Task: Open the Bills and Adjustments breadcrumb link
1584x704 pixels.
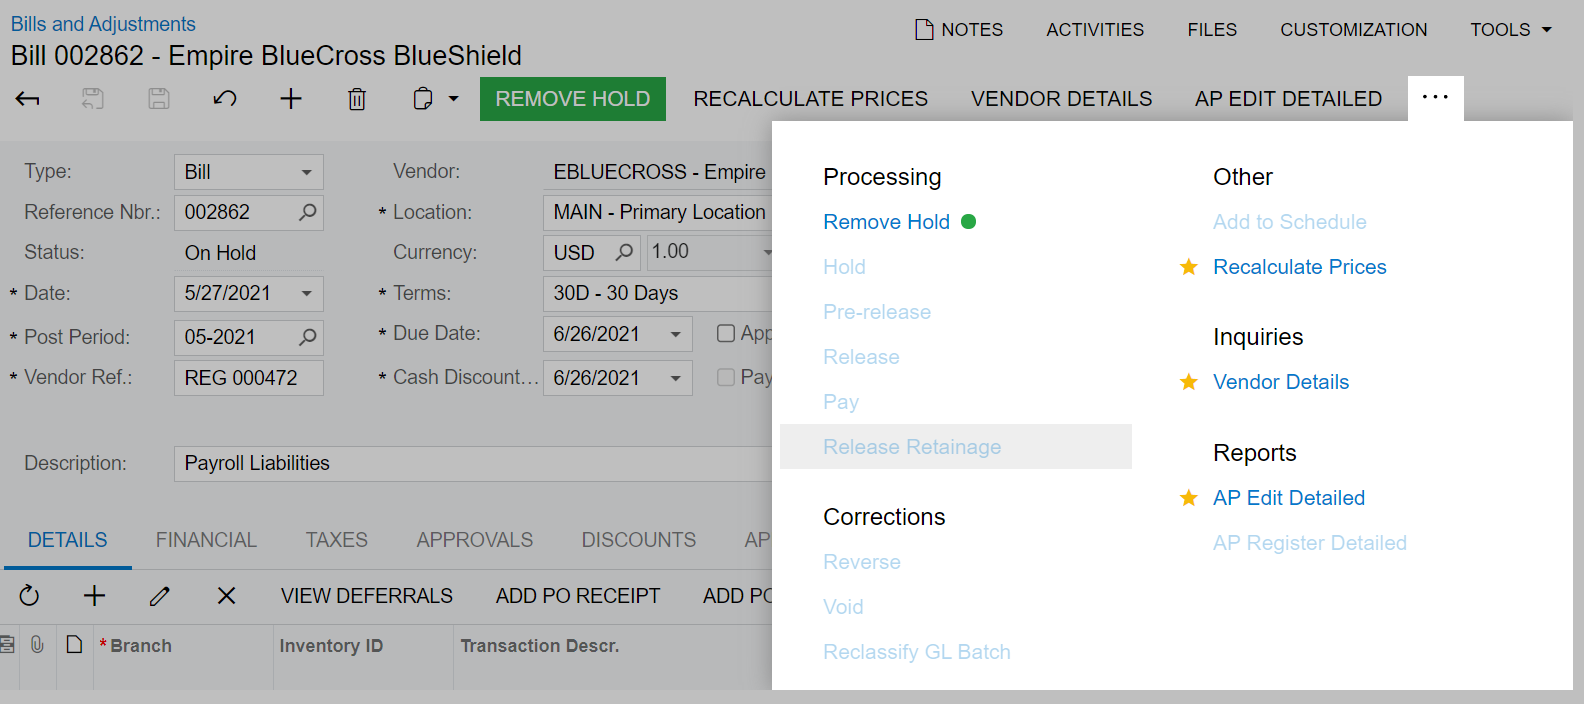Action: point(103,24)
